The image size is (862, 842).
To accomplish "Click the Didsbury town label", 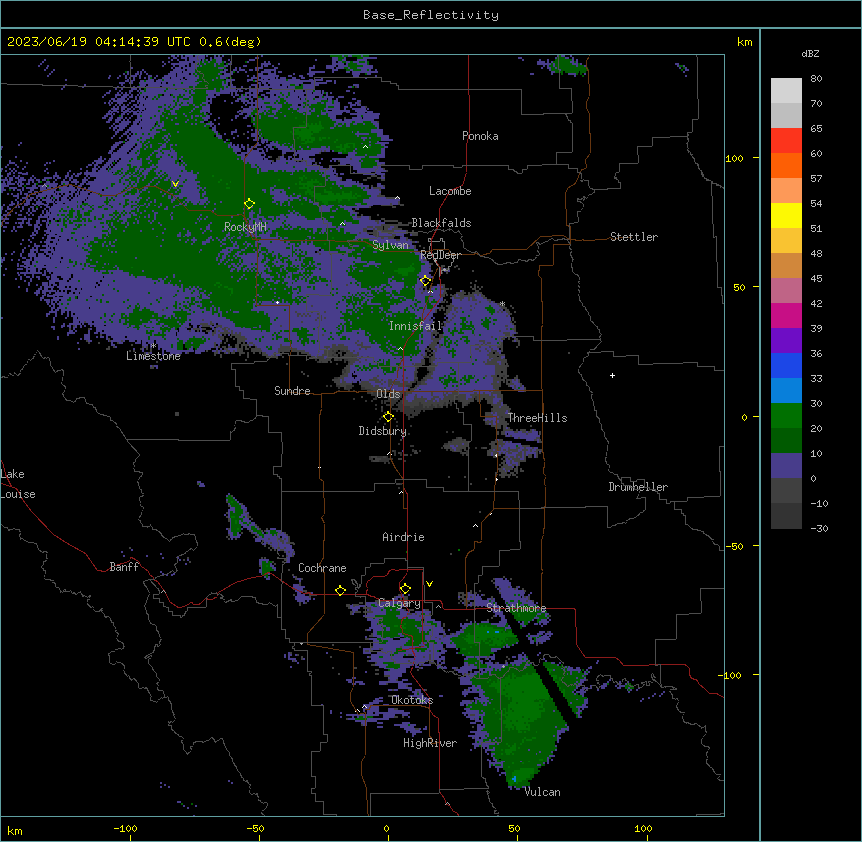I will click(x=383, y=431).
